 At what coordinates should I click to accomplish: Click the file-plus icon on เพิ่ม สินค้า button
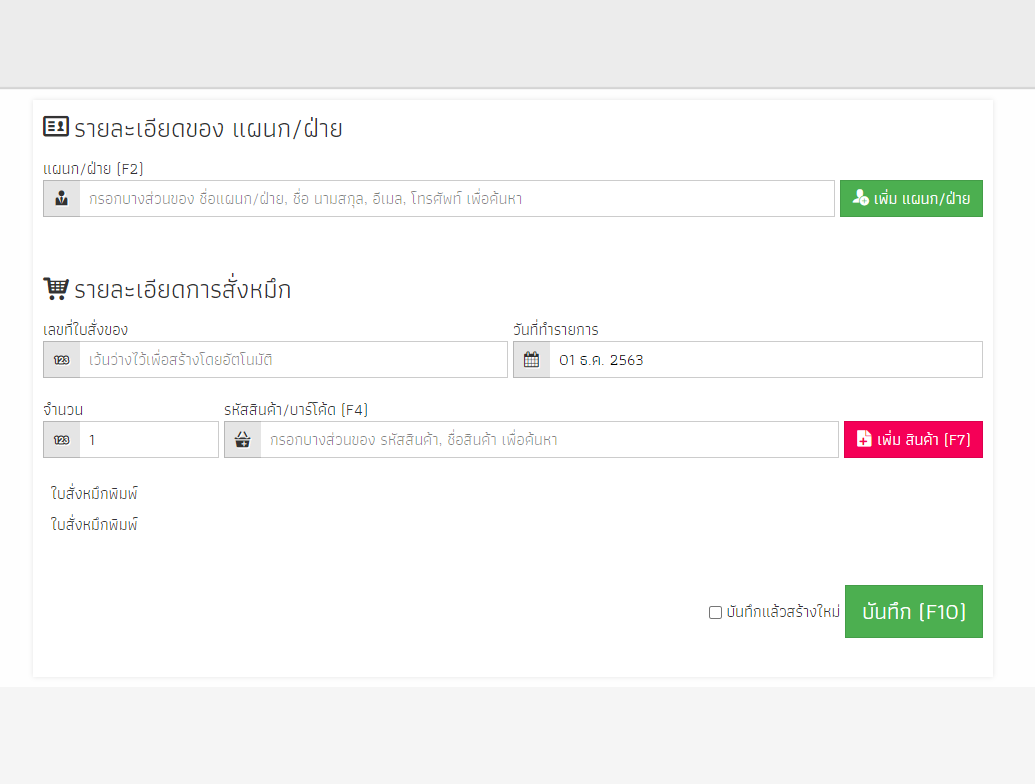(864, 440)
